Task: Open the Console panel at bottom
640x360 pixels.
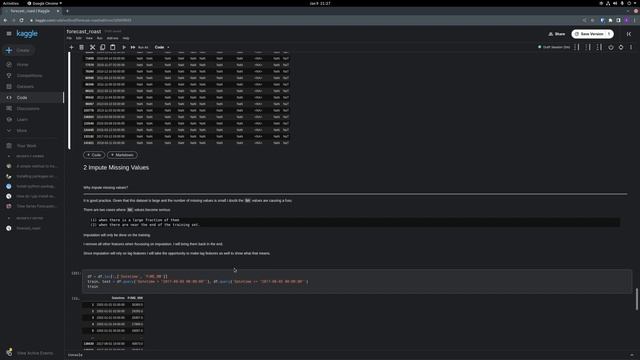Action: (x=75, y=355)
